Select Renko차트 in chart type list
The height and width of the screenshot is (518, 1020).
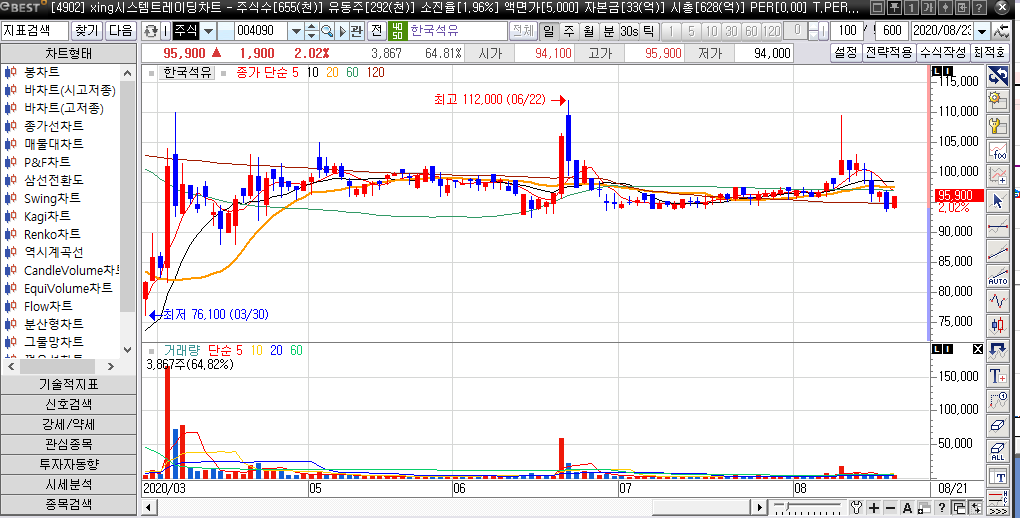point(52,234)
